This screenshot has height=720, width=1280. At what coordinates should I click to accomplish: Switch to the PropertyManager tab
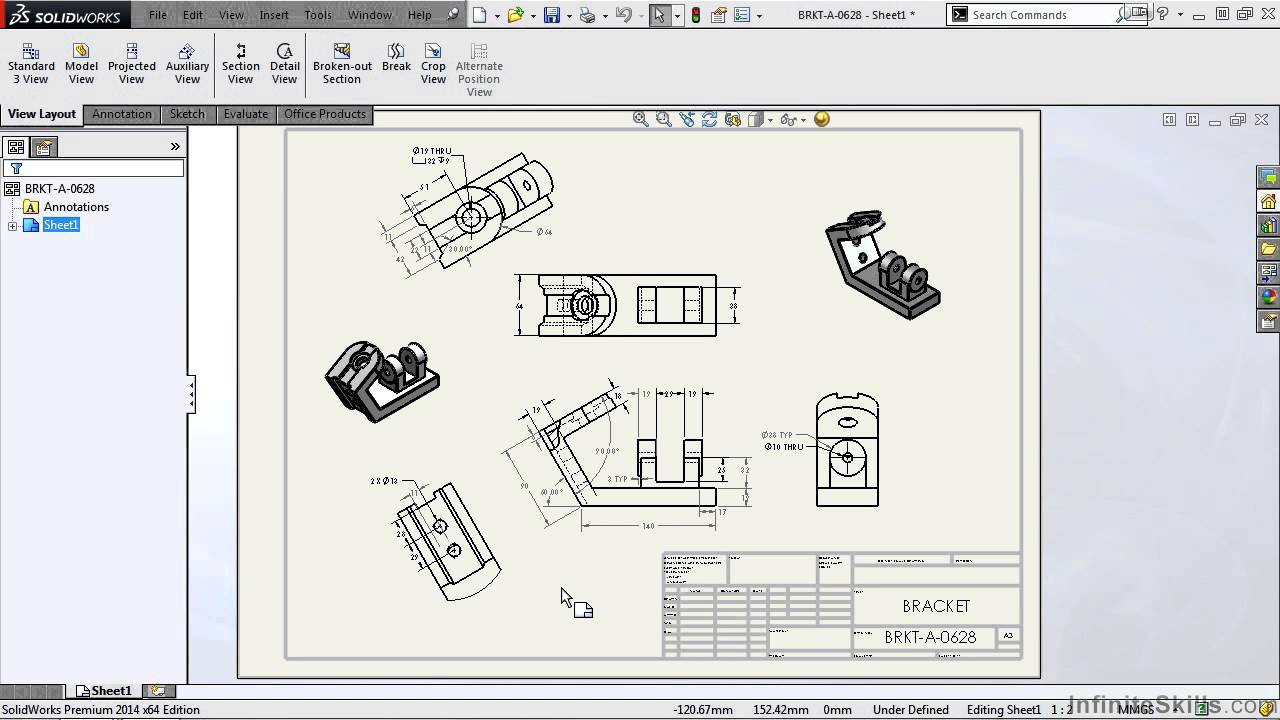[x=43, y=147]
